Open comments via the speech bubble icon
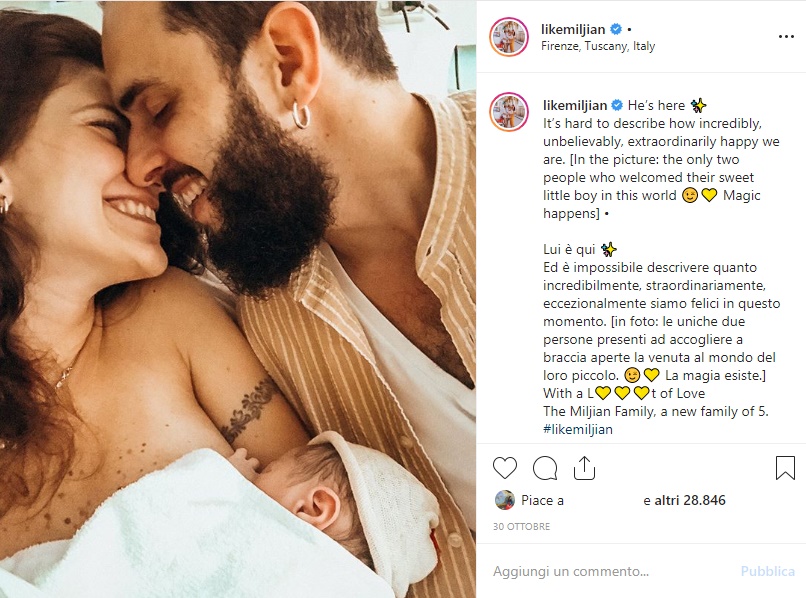This screenshot has width=806, height=598. [x=545, y=468]
